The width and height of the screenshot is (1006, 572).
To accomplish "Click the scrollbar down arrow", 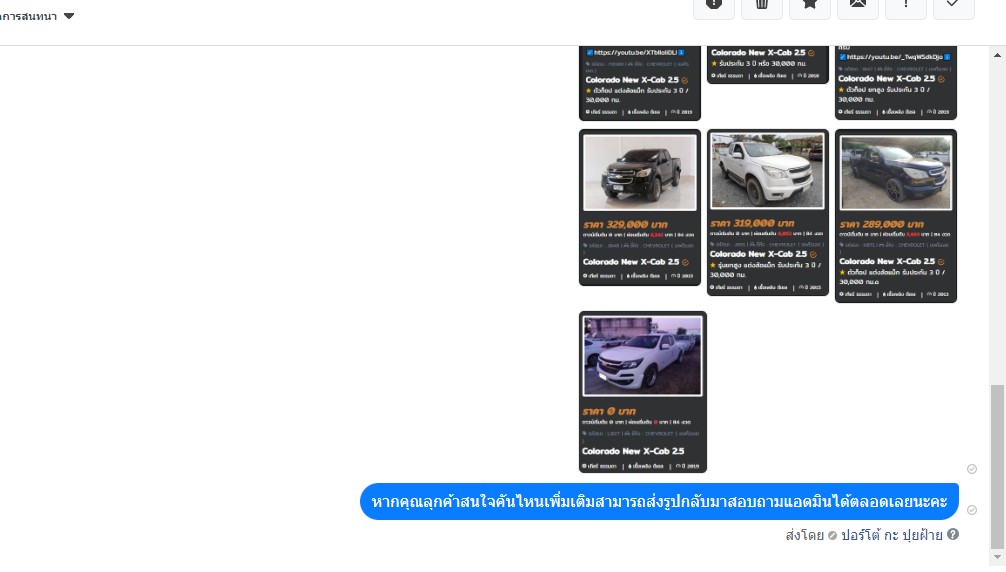I will coord(997,557).
